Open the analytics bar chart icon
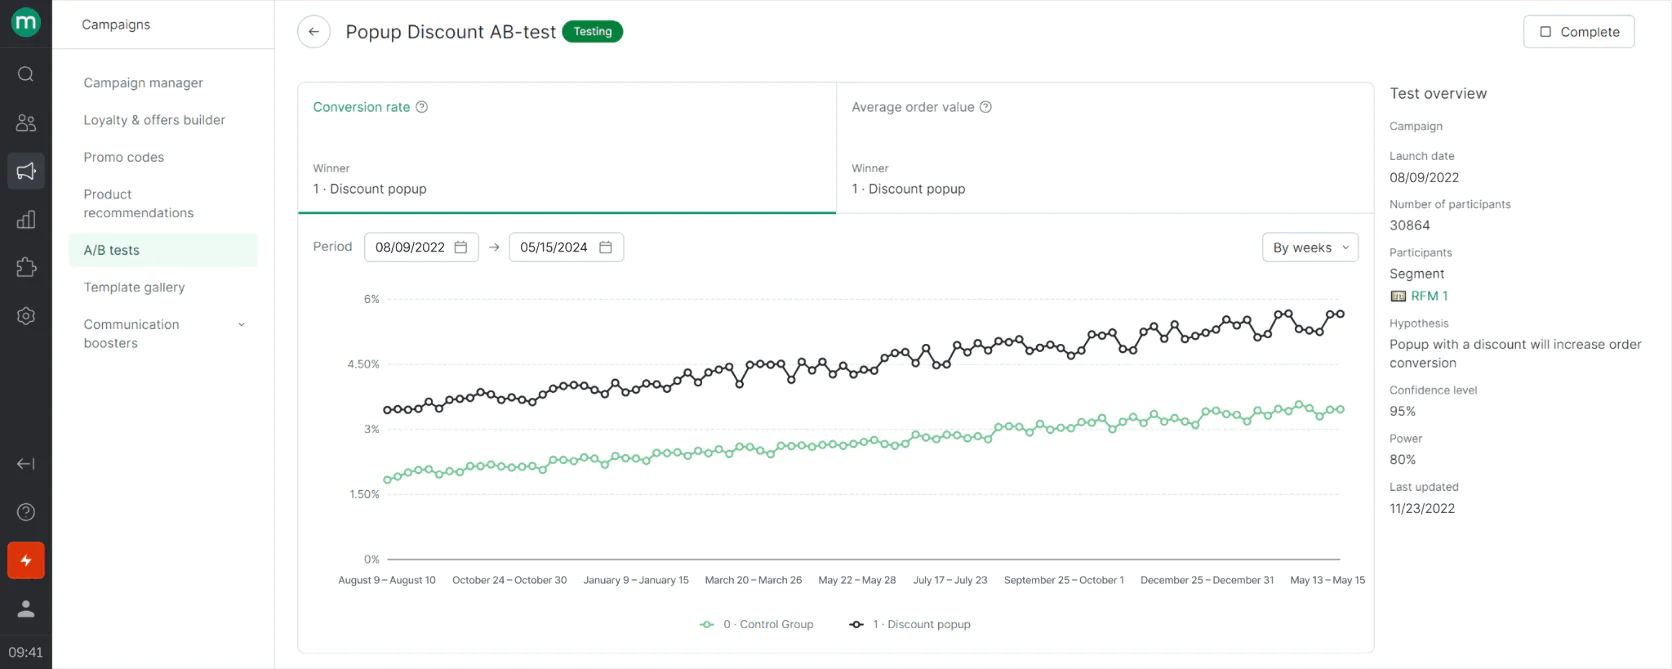Image resolution: width=1672 pixels, height=669 pixels. (x=26, y=220)
